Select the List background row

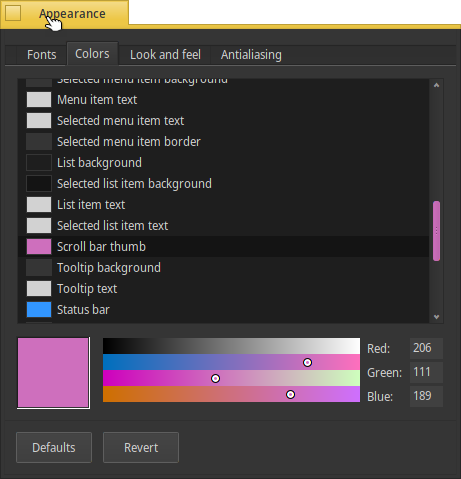223,163
